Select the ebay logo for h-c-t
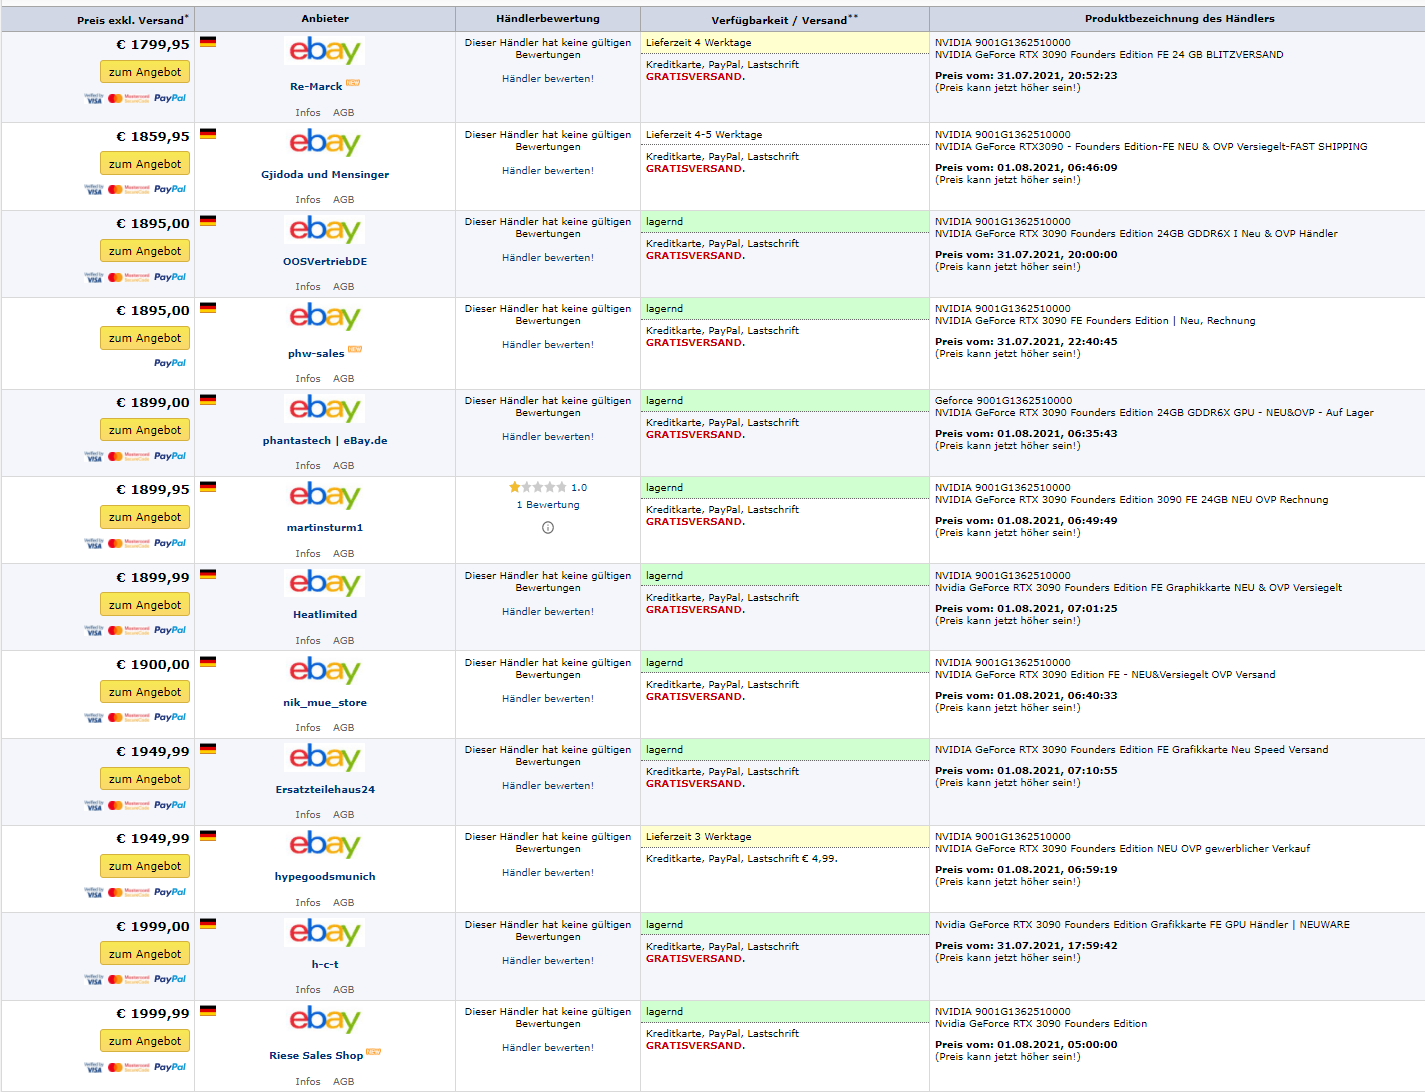The height and width of the screenshot is (1092, 1425). pyautogui.click(x=325, y=933)
